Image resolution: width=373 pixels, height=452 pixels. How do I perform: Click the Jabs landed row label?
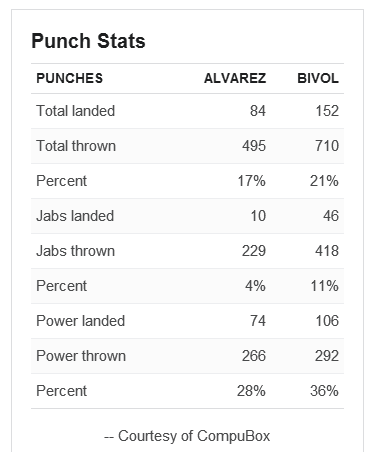(x=75, y=216)
